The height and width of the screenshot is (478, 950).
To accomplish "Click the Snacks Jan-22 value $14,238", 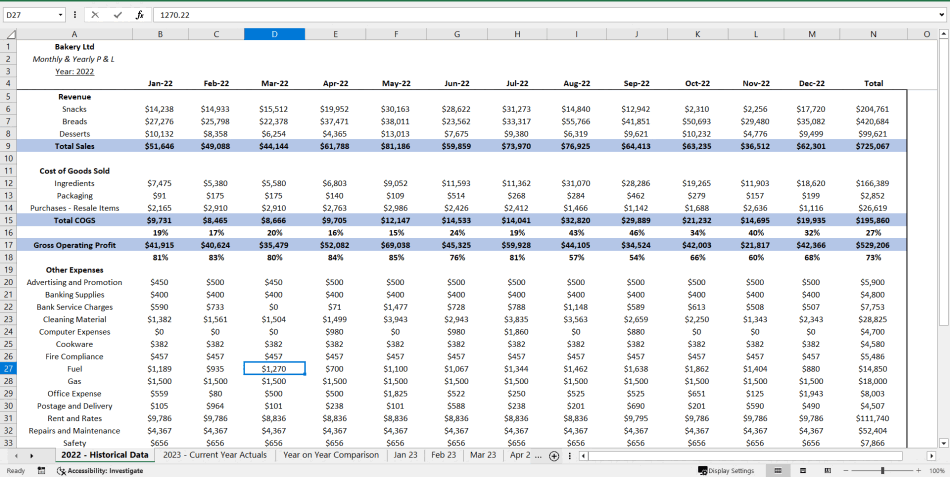I will click(x=160, y=109).
